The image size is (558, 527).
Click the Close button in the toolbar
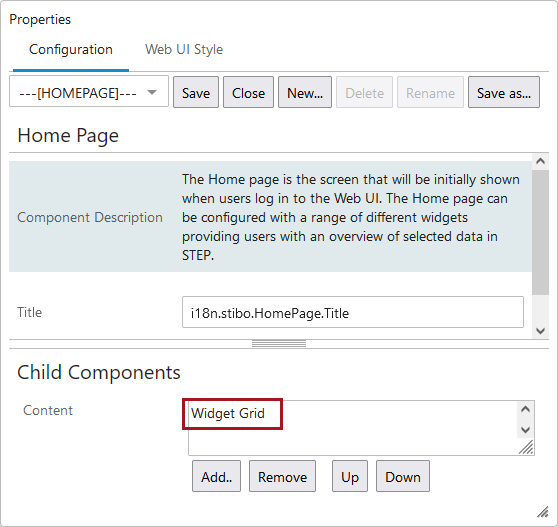(x=248, y=92)
